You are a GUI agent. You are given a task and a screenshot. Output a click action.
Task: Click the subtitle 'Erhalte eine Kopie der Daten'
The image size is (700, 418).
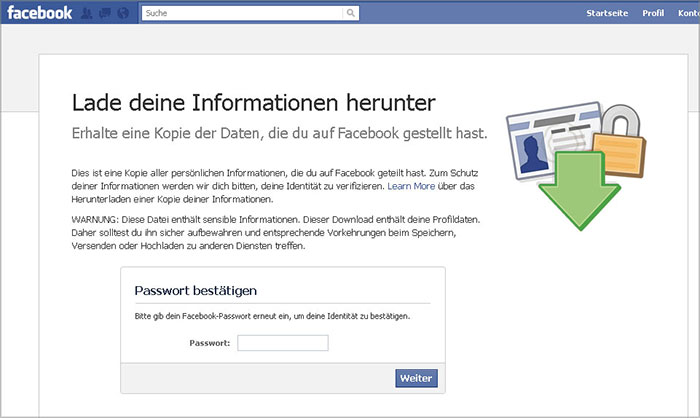click(279, 133)
